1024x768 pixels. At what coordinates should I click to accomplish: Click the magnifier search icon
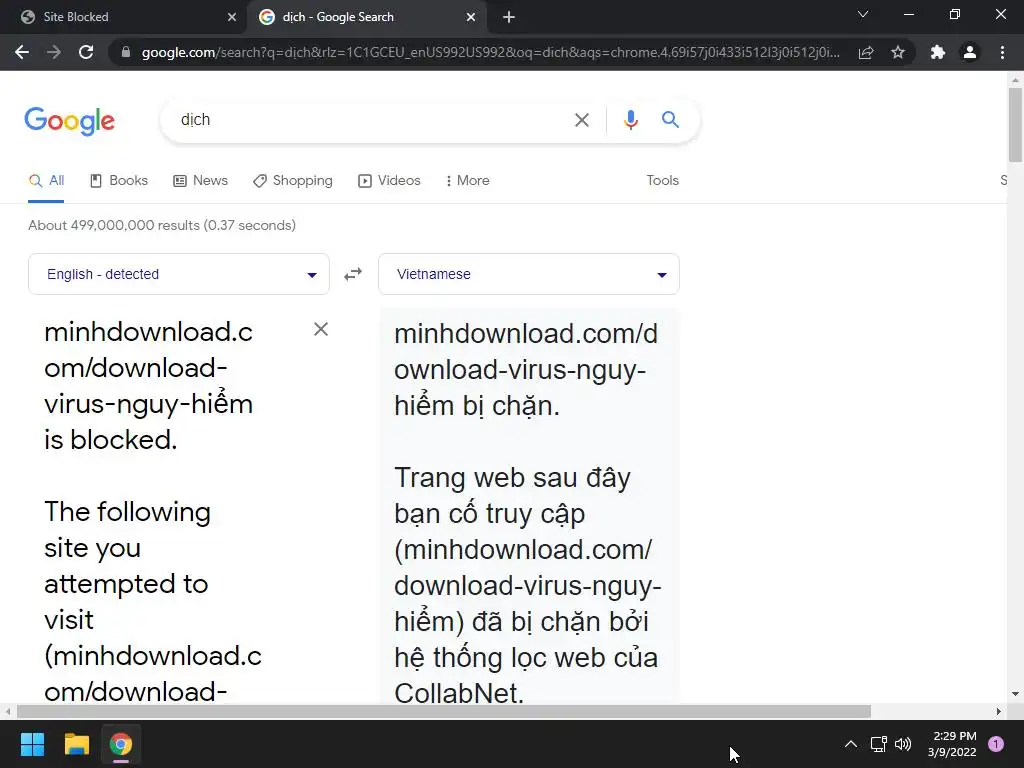[670, 120]
